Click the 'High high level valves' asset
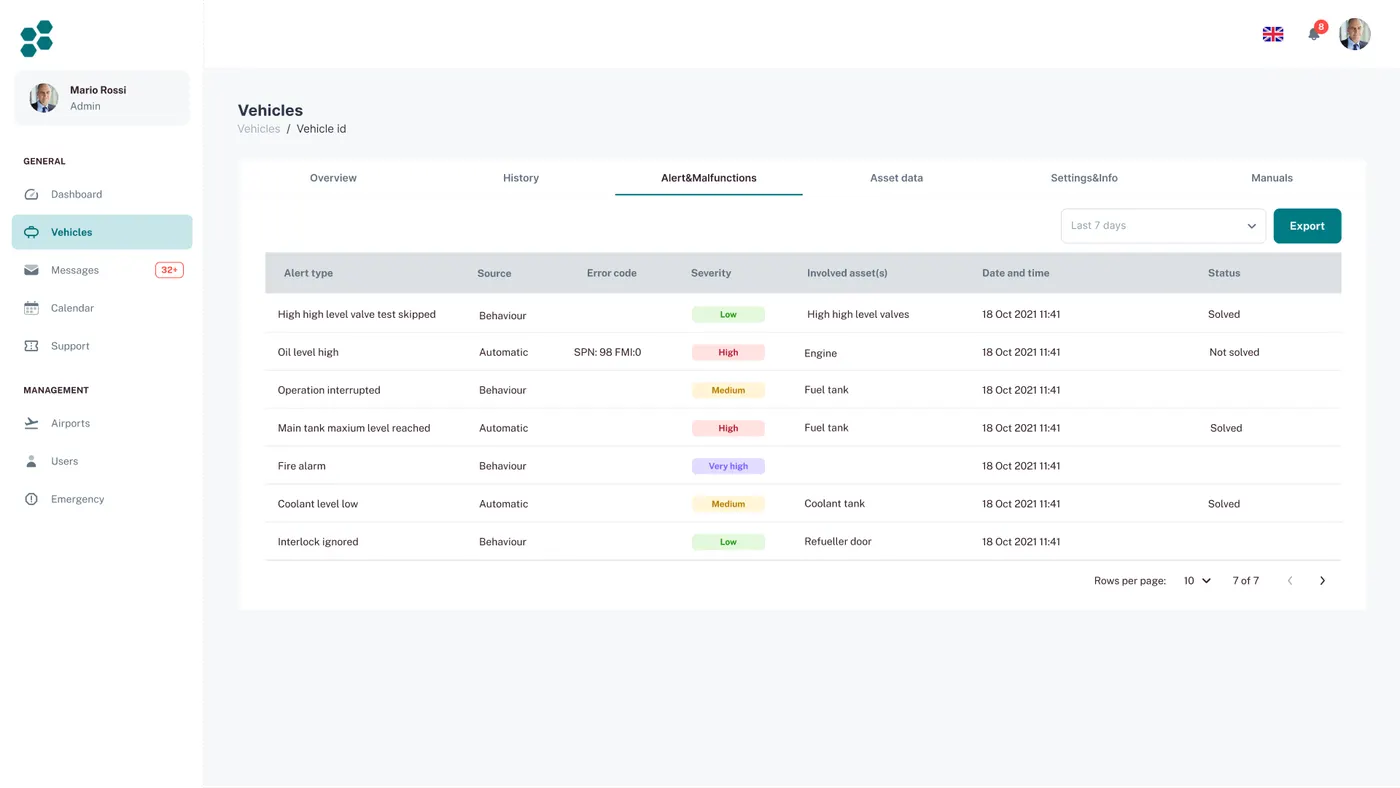This screenshot has height=788, width=1400. click(858, 314)
